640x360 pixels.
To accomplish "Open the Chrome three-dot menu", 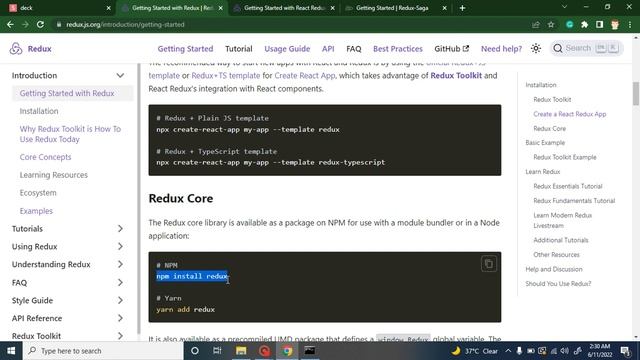I will coord(630,24).
